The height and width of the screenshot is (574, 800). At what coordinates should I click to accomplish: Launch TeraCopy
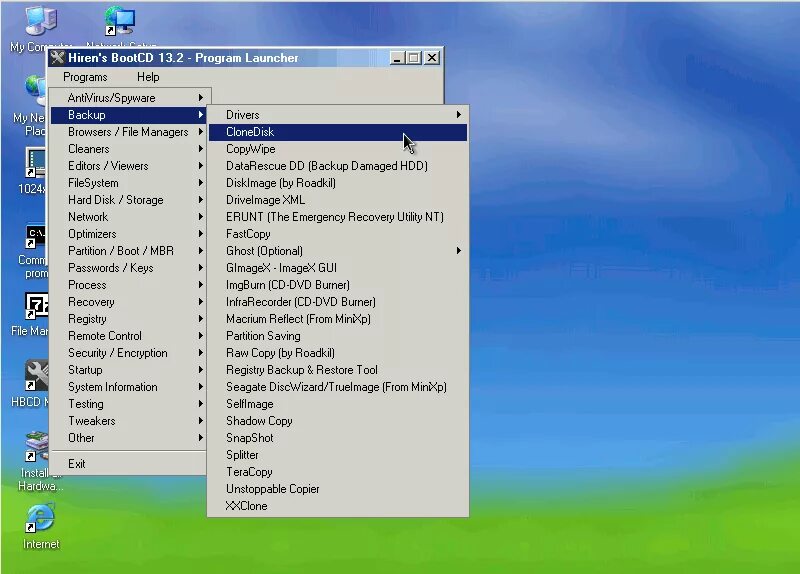tap(338, 472)
